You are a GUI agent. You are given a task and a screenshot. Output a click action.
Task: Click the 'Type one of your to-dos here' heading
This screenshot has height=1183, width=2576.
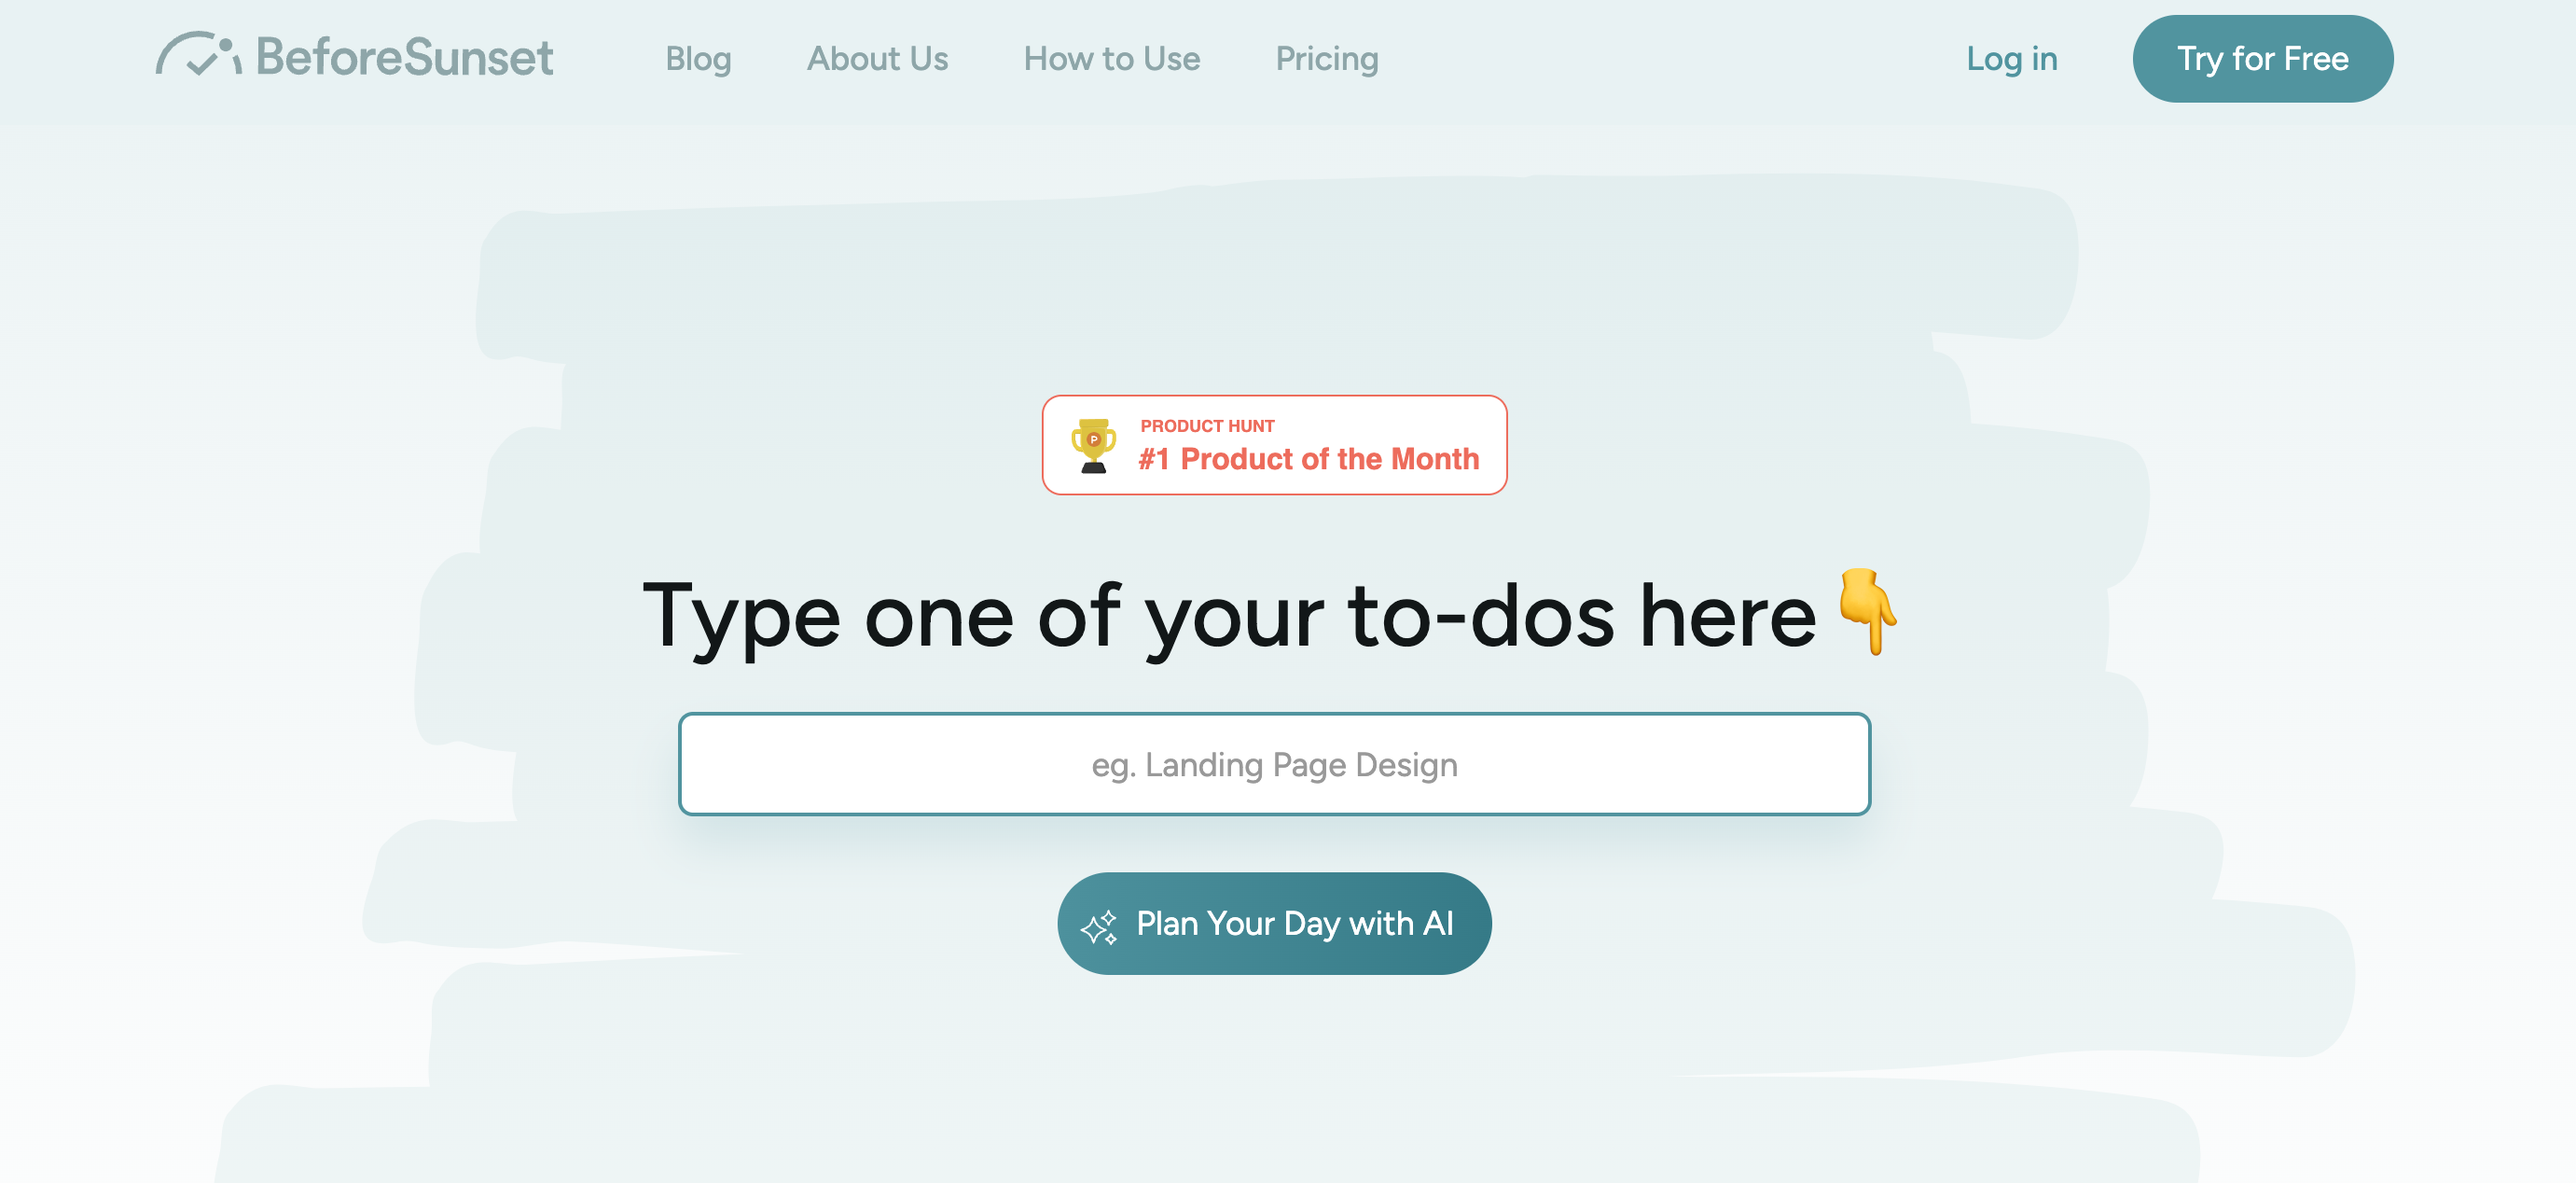click(1228, 616)
